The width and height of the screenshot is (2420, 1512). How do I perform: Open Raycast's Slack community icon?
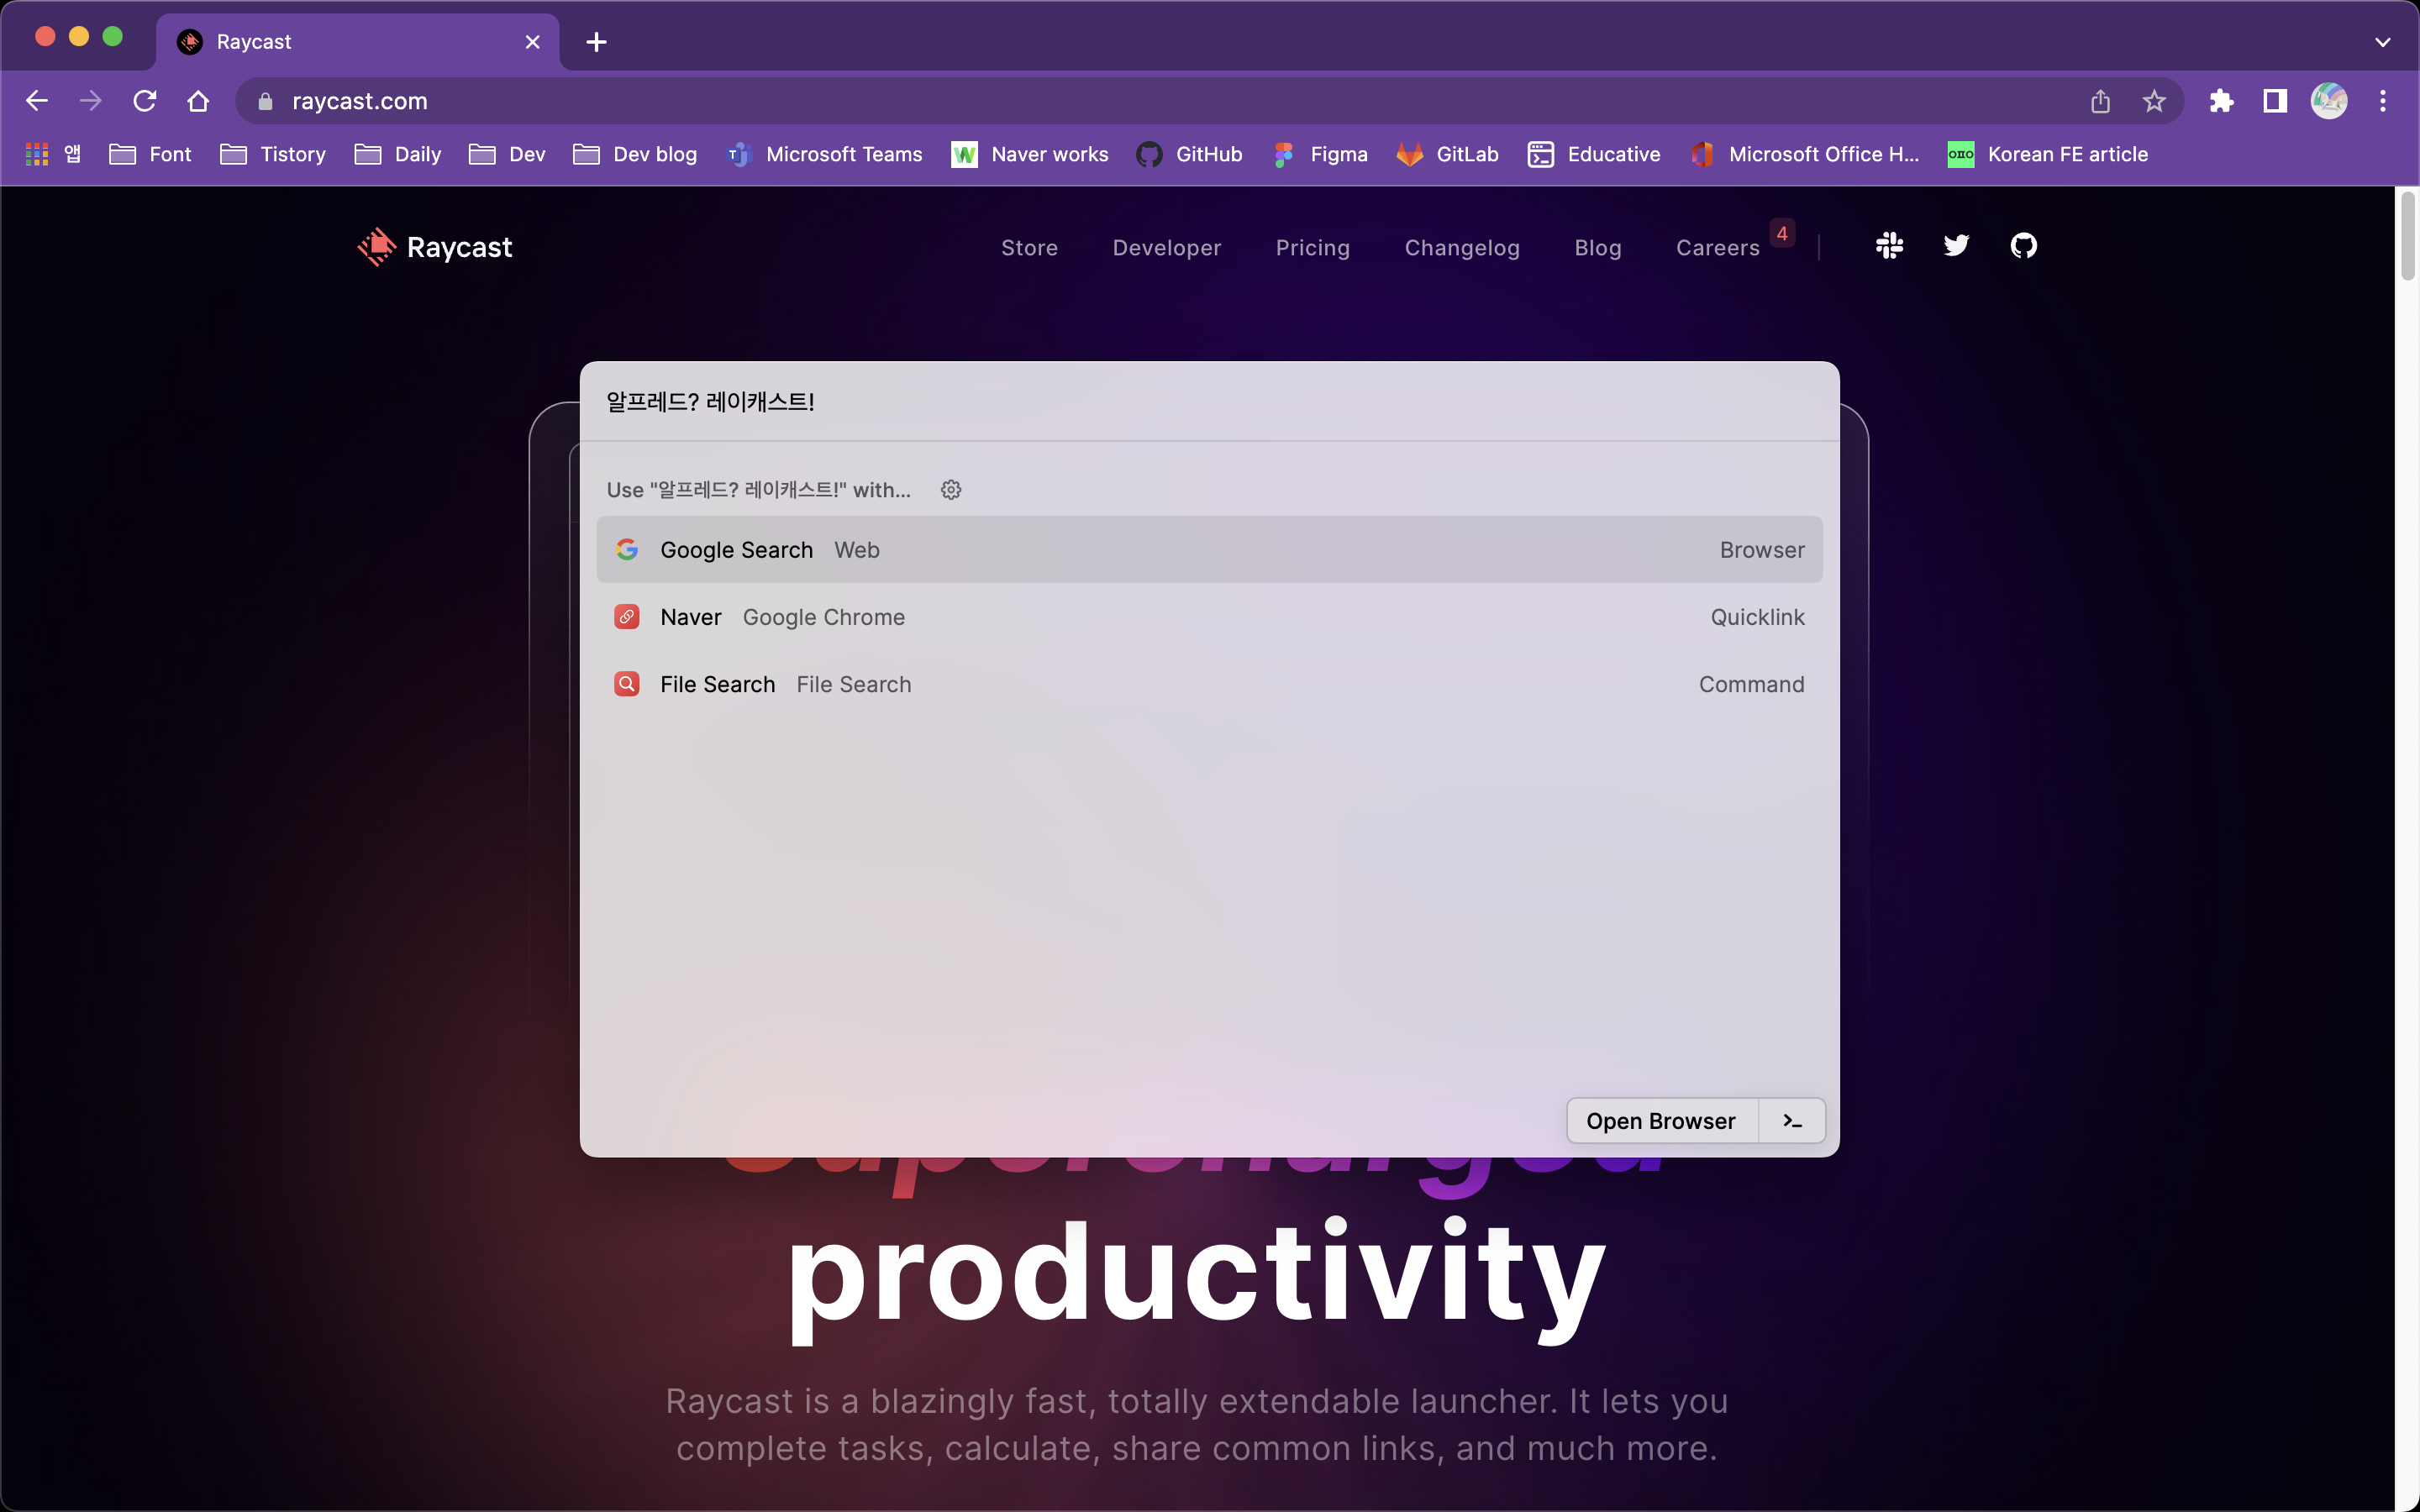pos(1889,246)
